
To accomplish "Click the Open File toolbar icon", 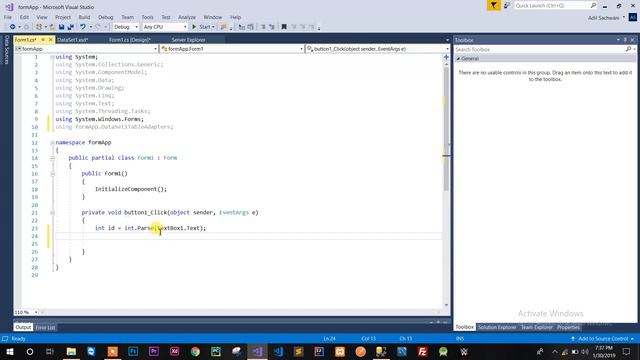I will (x=52, y=27).
